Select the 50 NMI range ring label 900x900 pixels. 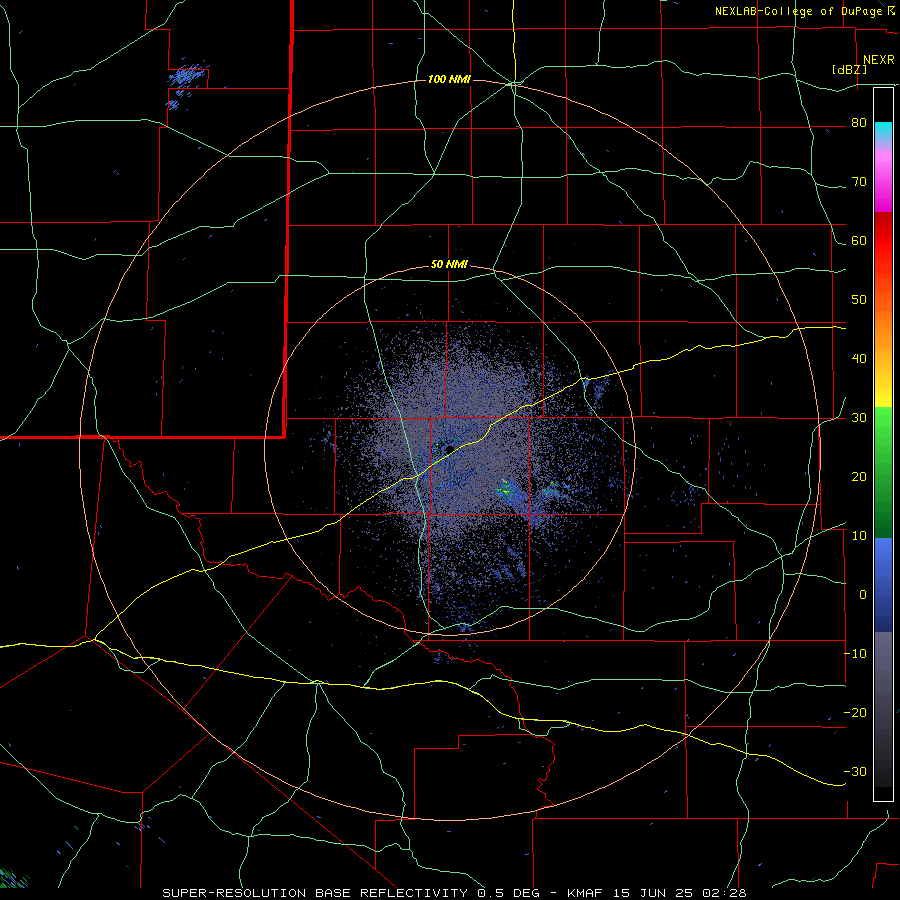point(449,265)
